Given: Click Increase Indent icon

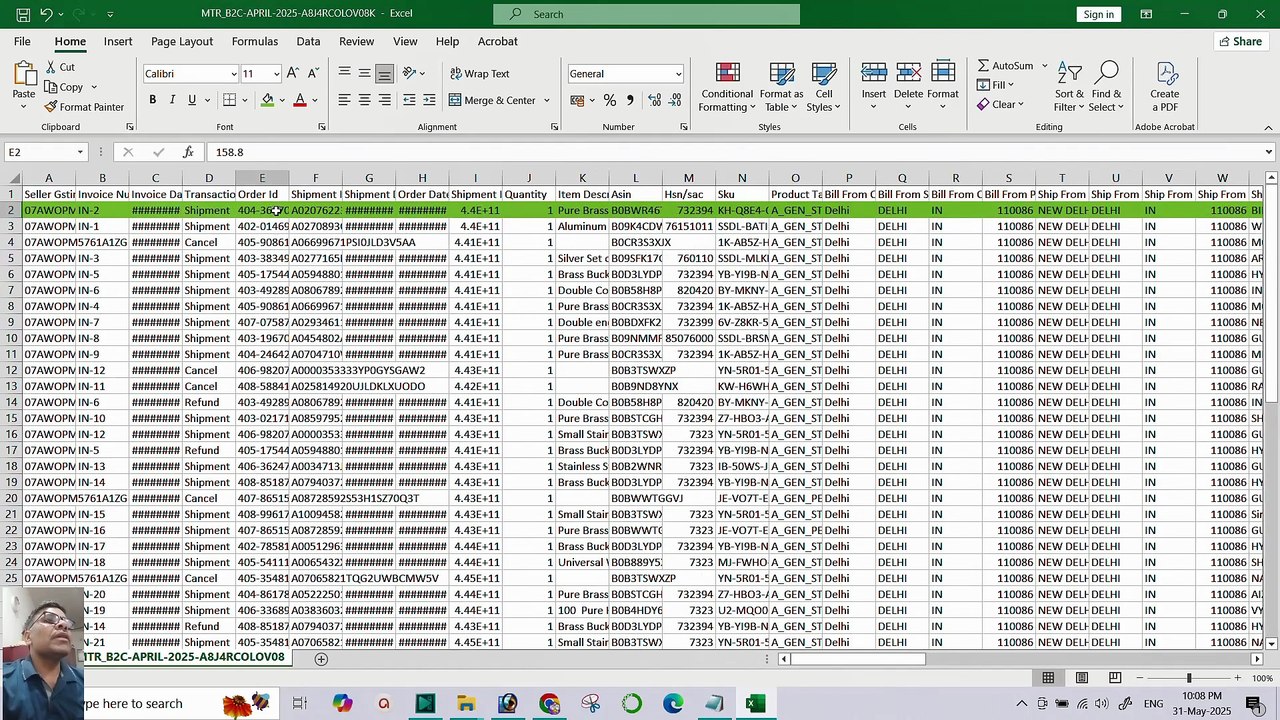Looking at the screenshot, I should [429, 100].
